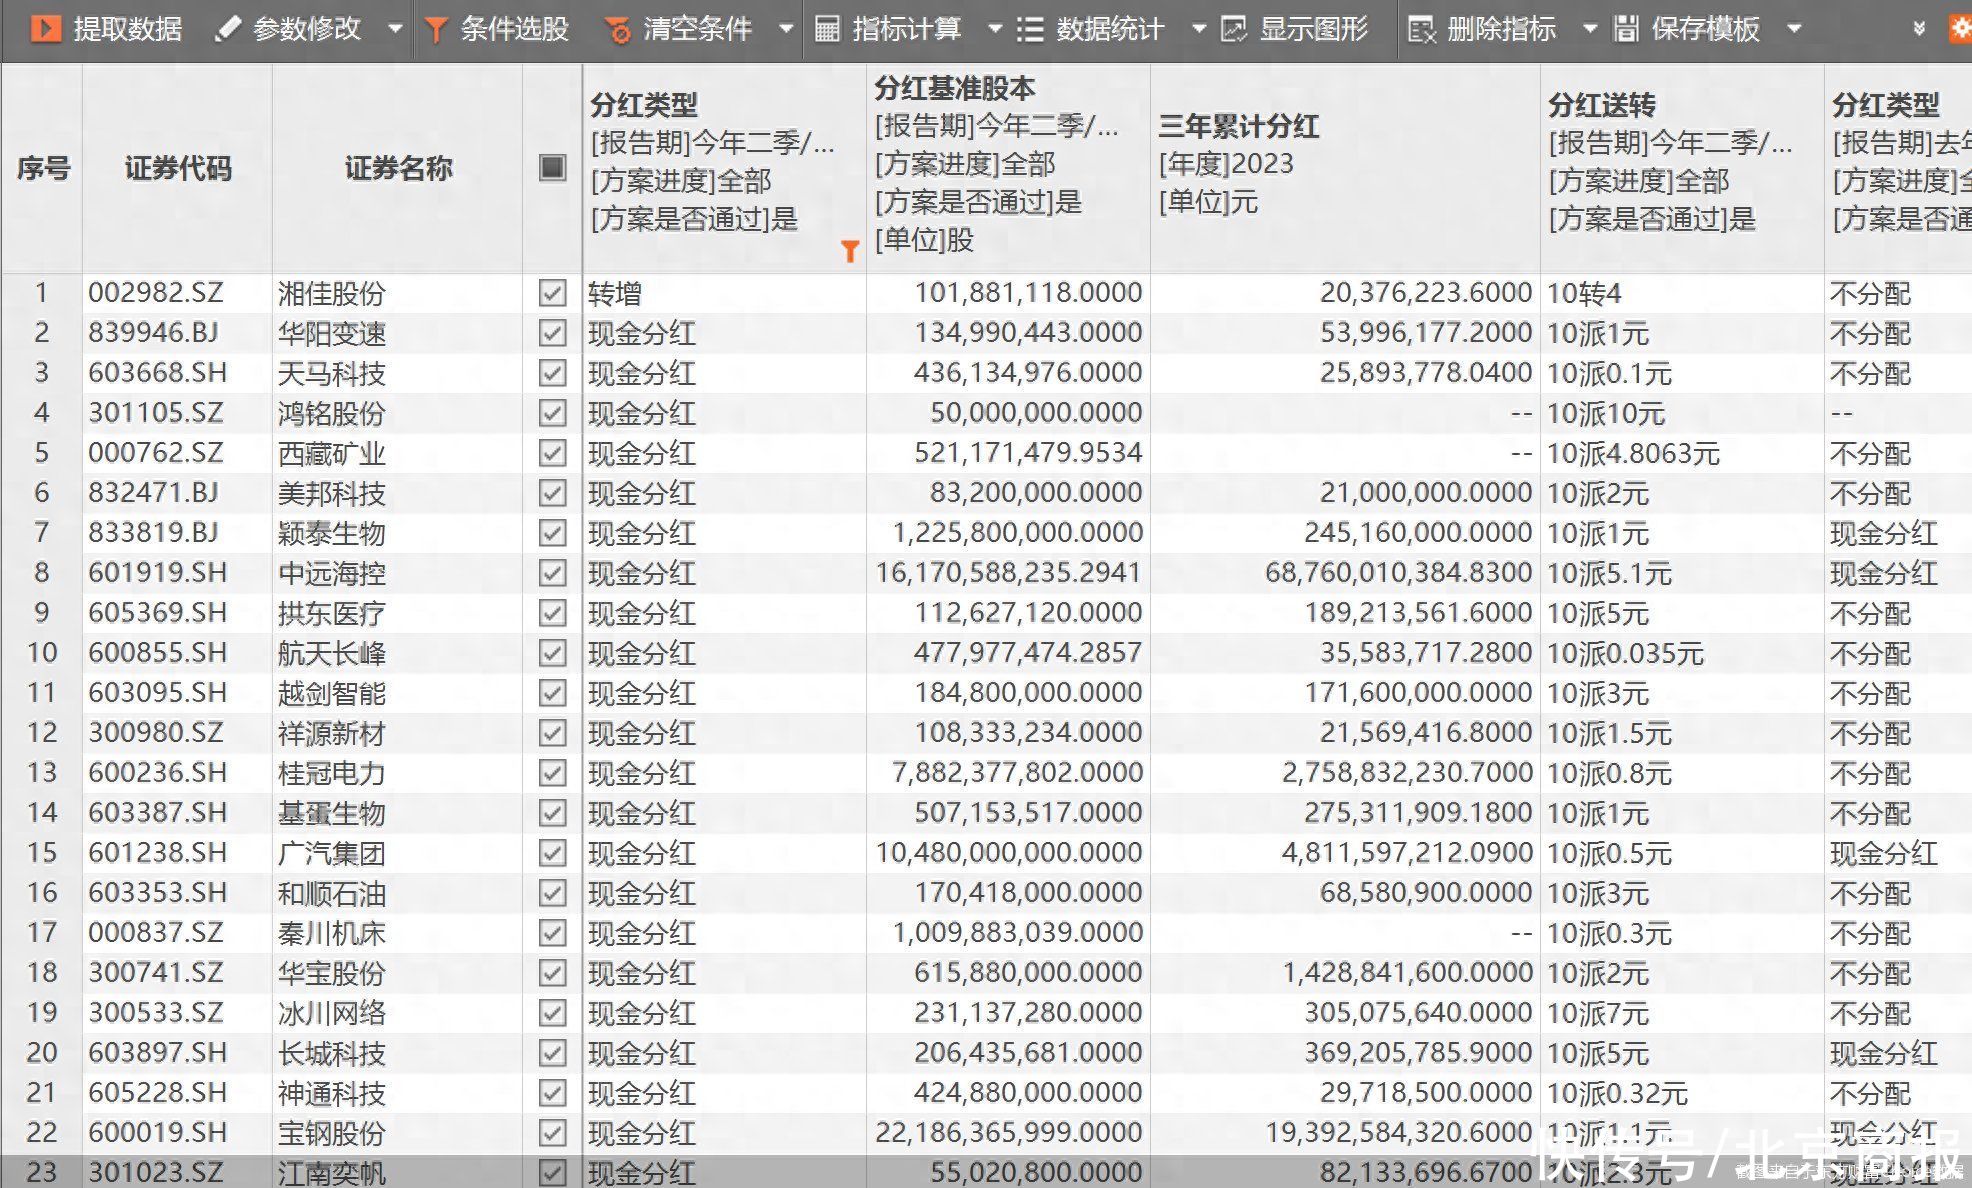Select the 分红送转 column header

(x=1682, y=167)
